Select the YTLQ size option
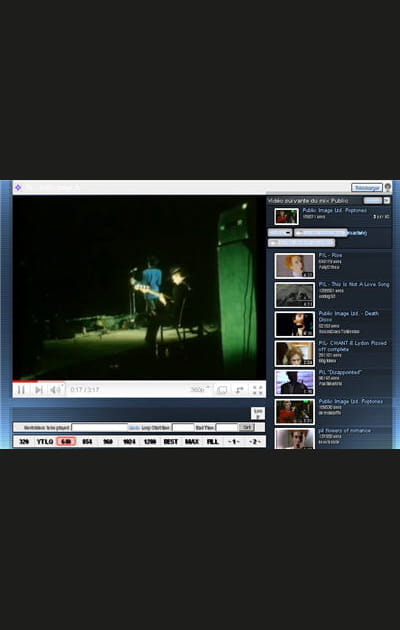 (45, 442)
